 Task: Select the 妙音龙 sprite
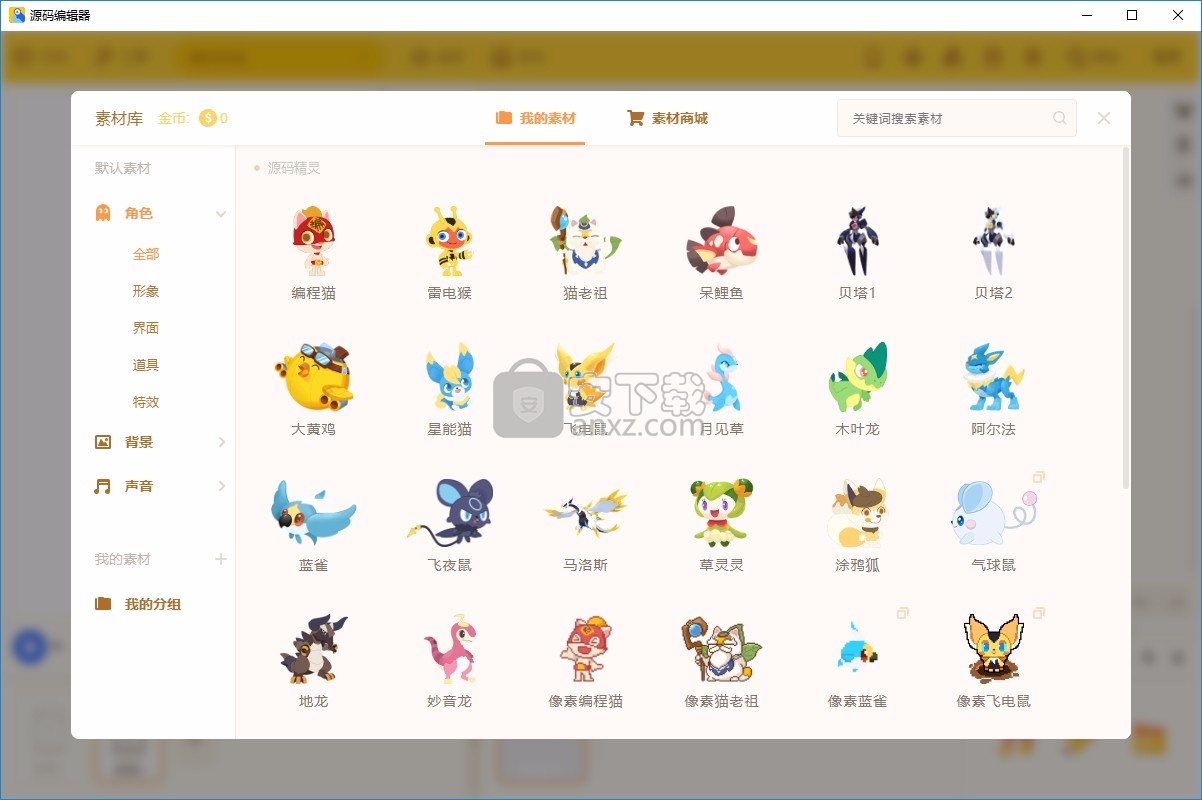tap(450, 649)
